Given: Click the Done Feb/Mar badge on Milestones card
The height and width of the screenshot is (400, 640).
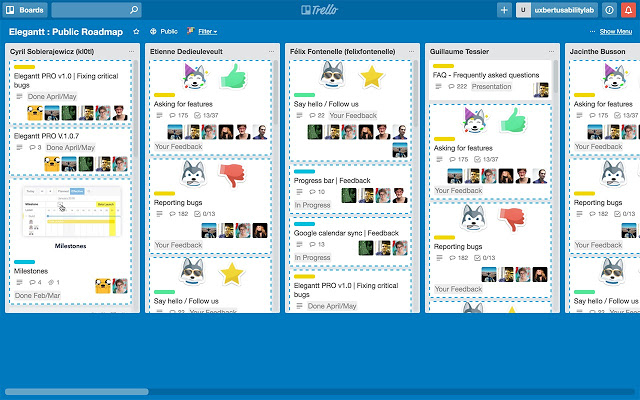Looking at the screenshot, I should (37, 295).
